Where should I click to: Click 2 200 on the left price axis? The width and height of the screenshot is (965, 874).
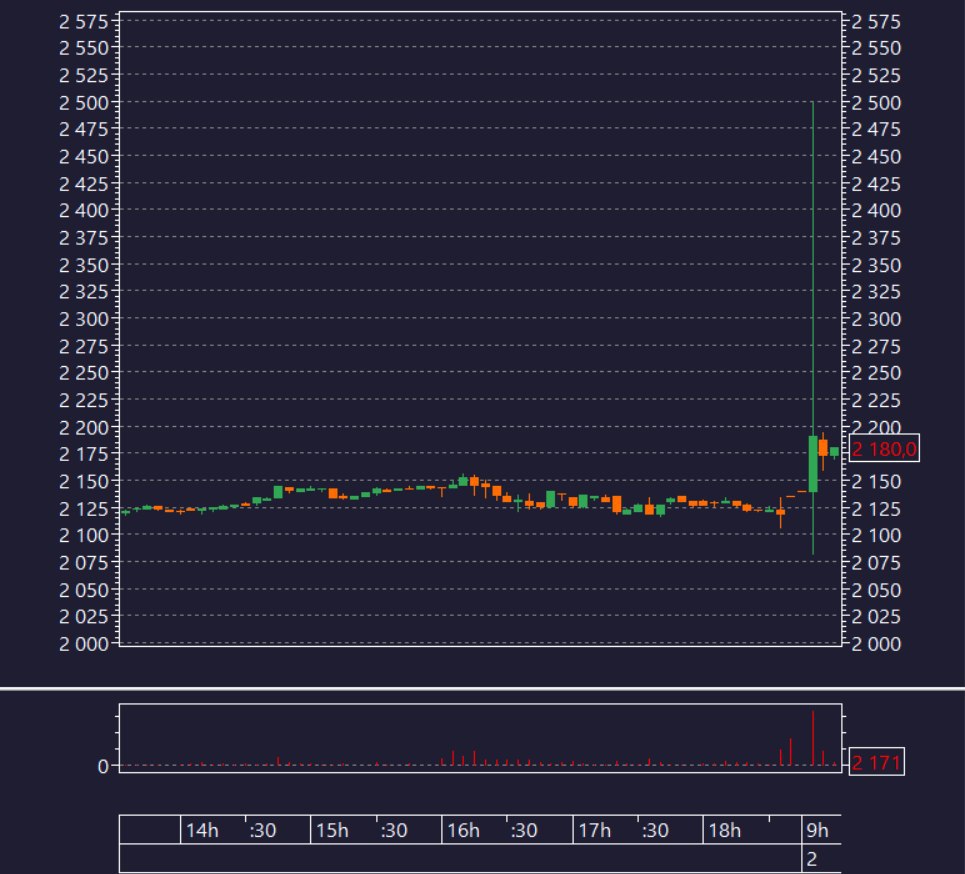pos(84,427)
